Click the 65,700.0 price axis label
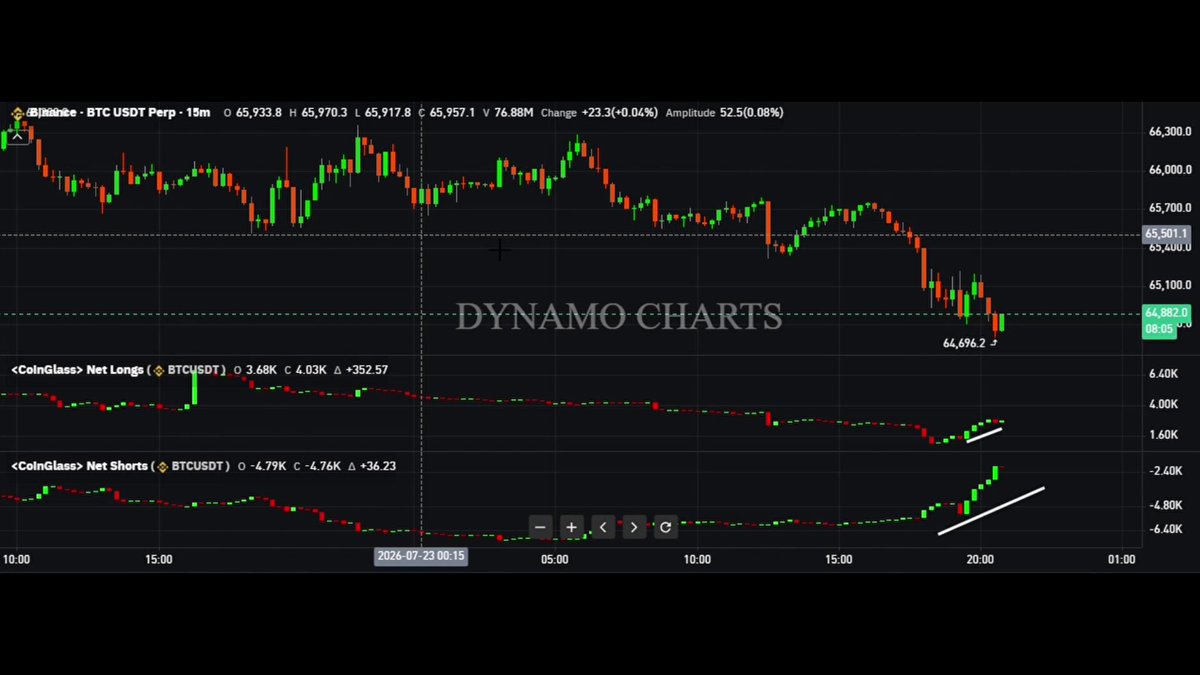This screenshot has height=675, width=1200. [1170, 208]
